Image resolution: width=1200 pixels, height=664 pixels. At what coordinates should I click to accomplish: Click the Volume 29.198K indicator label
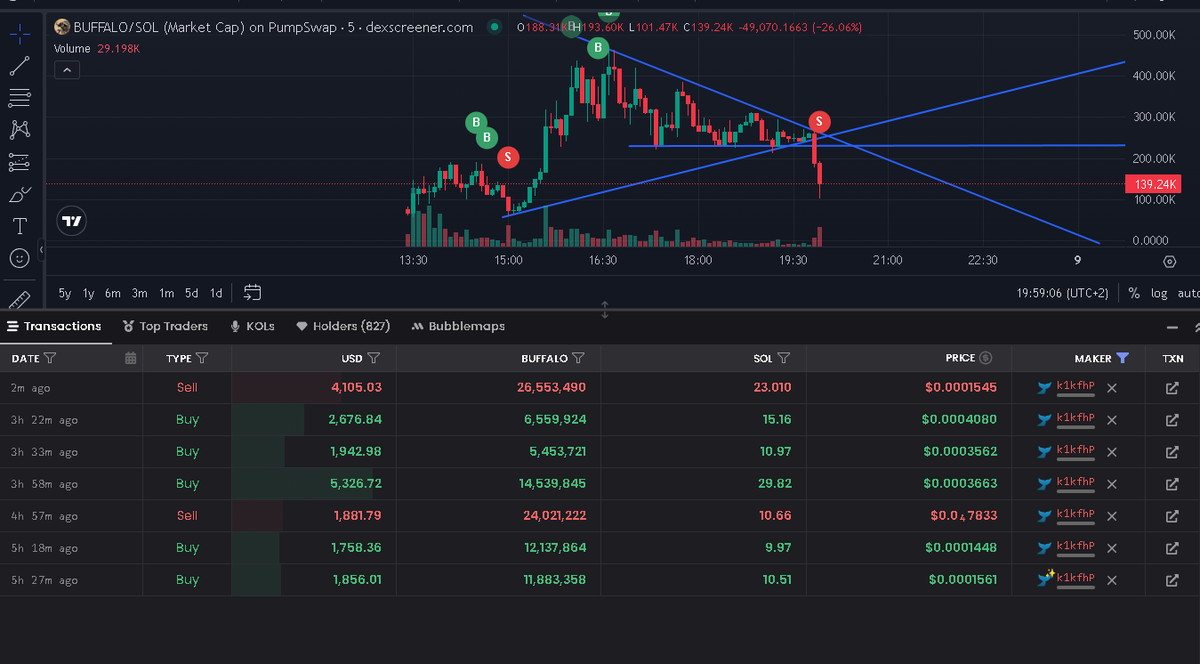coord(97,48)
